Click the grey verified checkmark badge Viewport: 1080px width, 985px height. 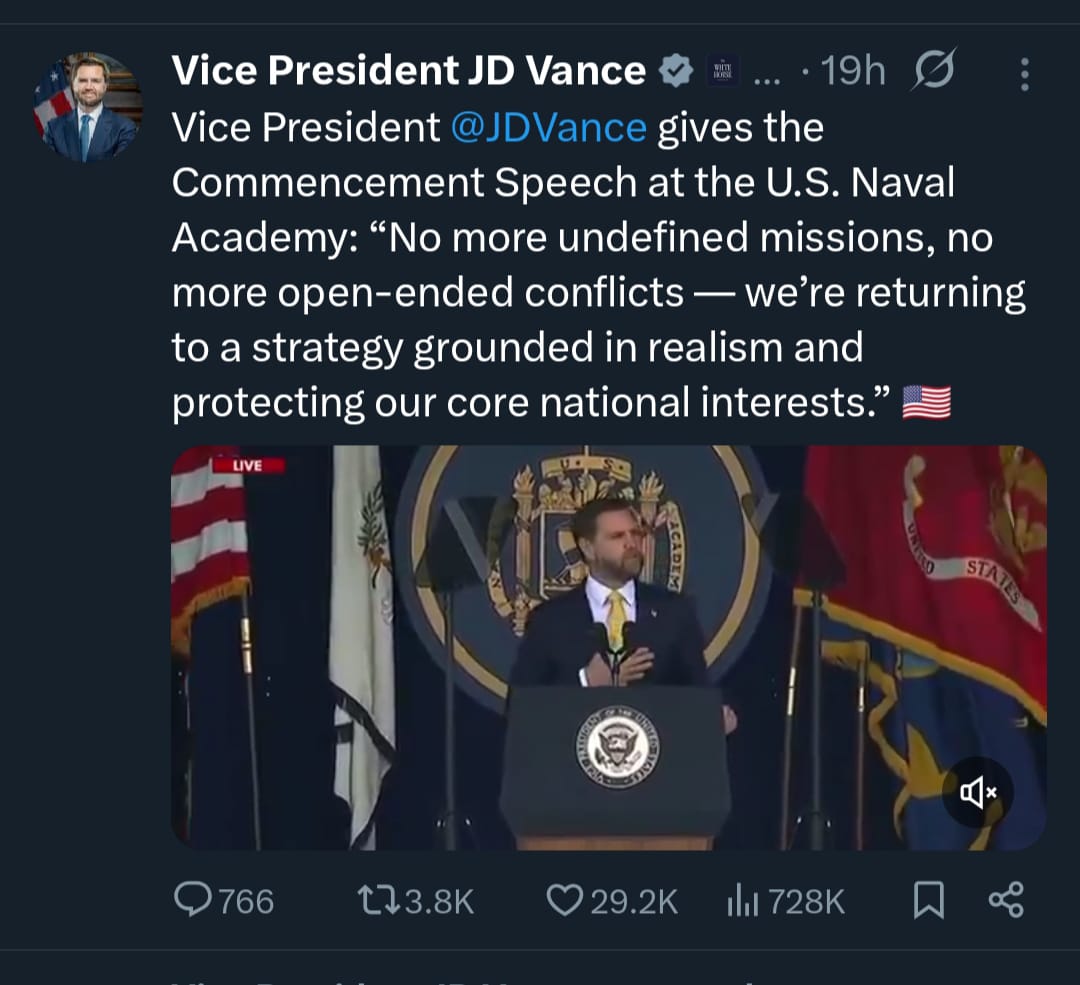(678, 70)
